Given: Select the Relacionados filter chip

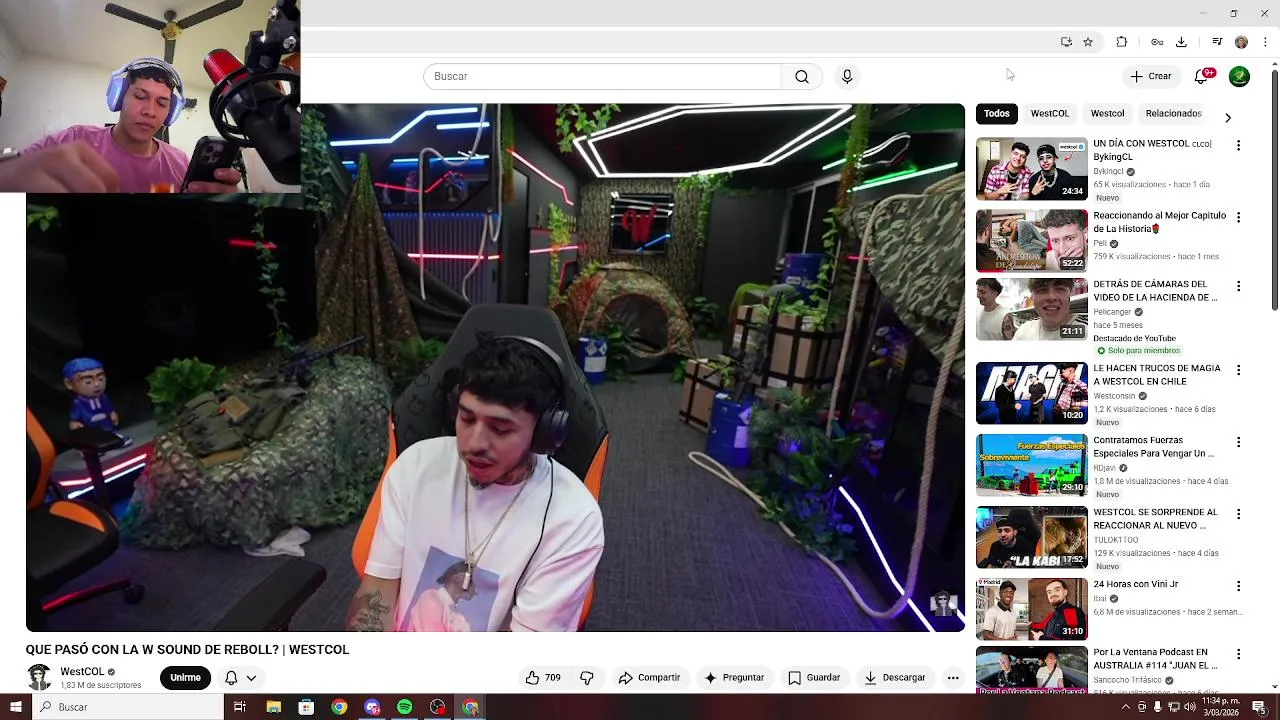Looking at the screenshot, I should tap(1173, 114).
